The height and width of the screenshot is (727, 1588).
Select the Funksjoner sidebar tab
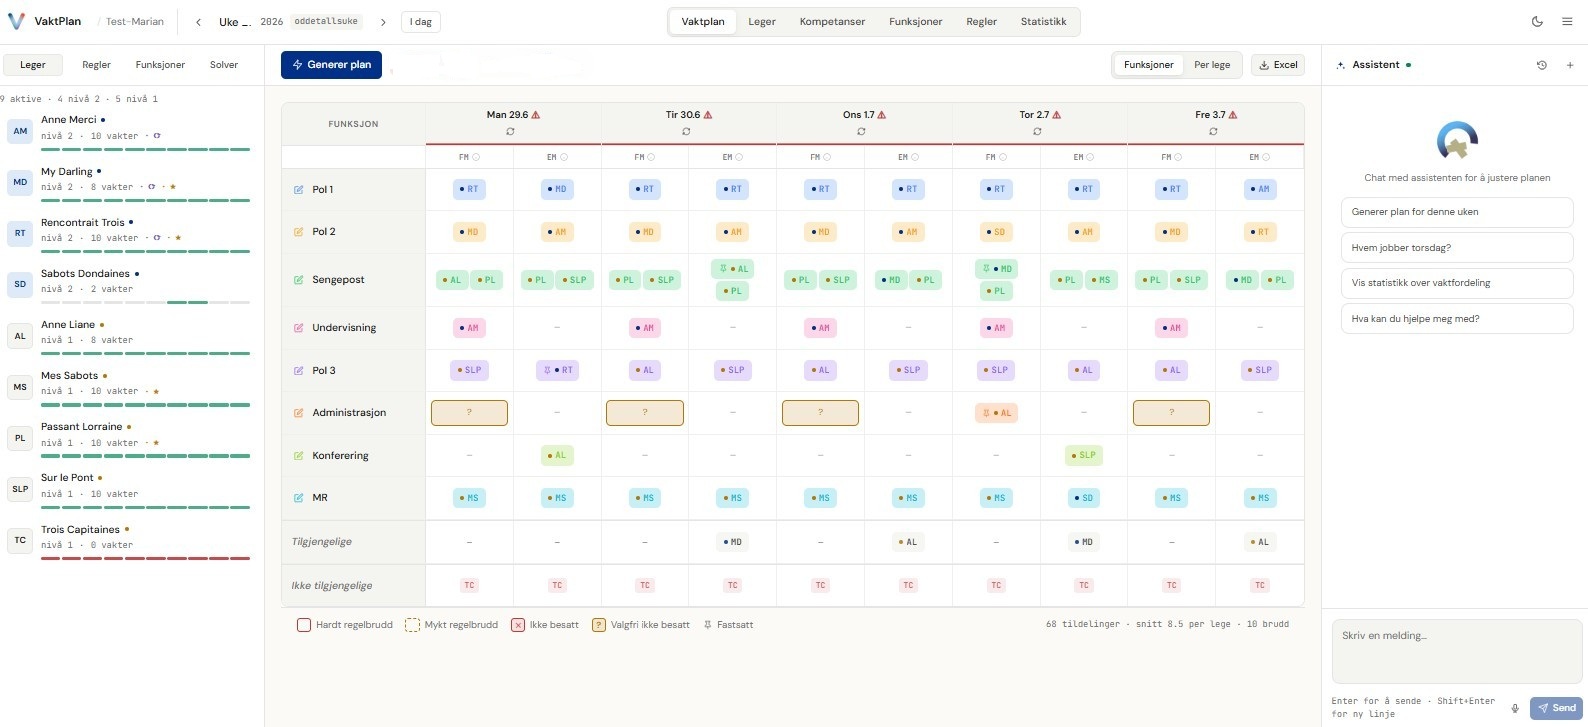coord(160,65)
